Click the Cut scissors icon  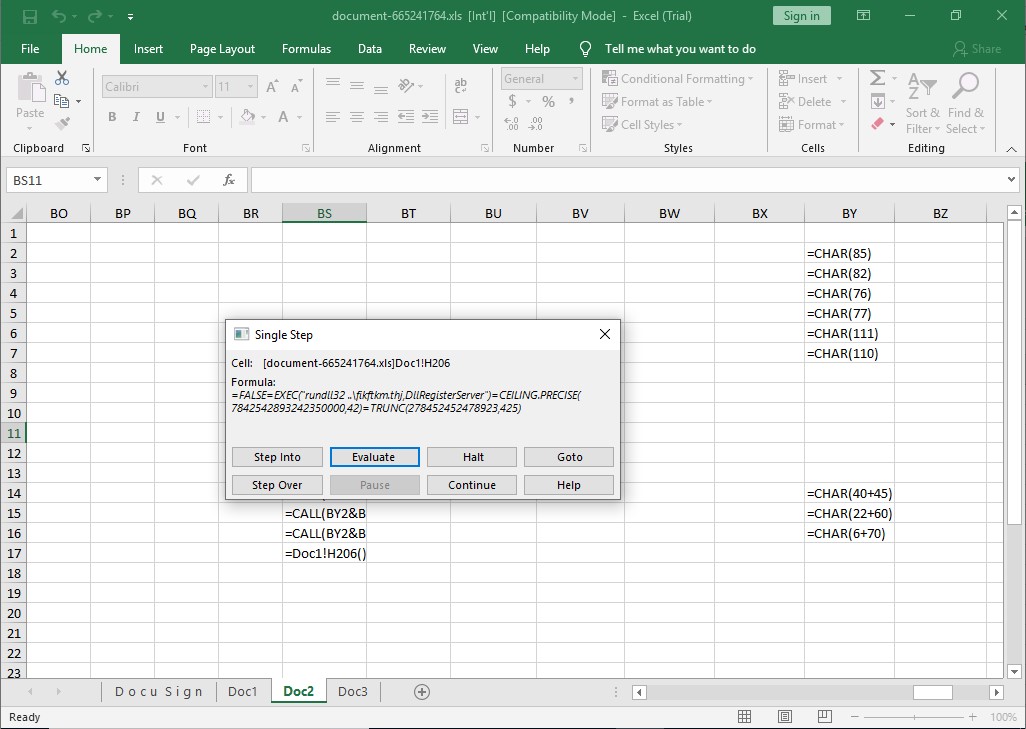click(x=62, y=78)
